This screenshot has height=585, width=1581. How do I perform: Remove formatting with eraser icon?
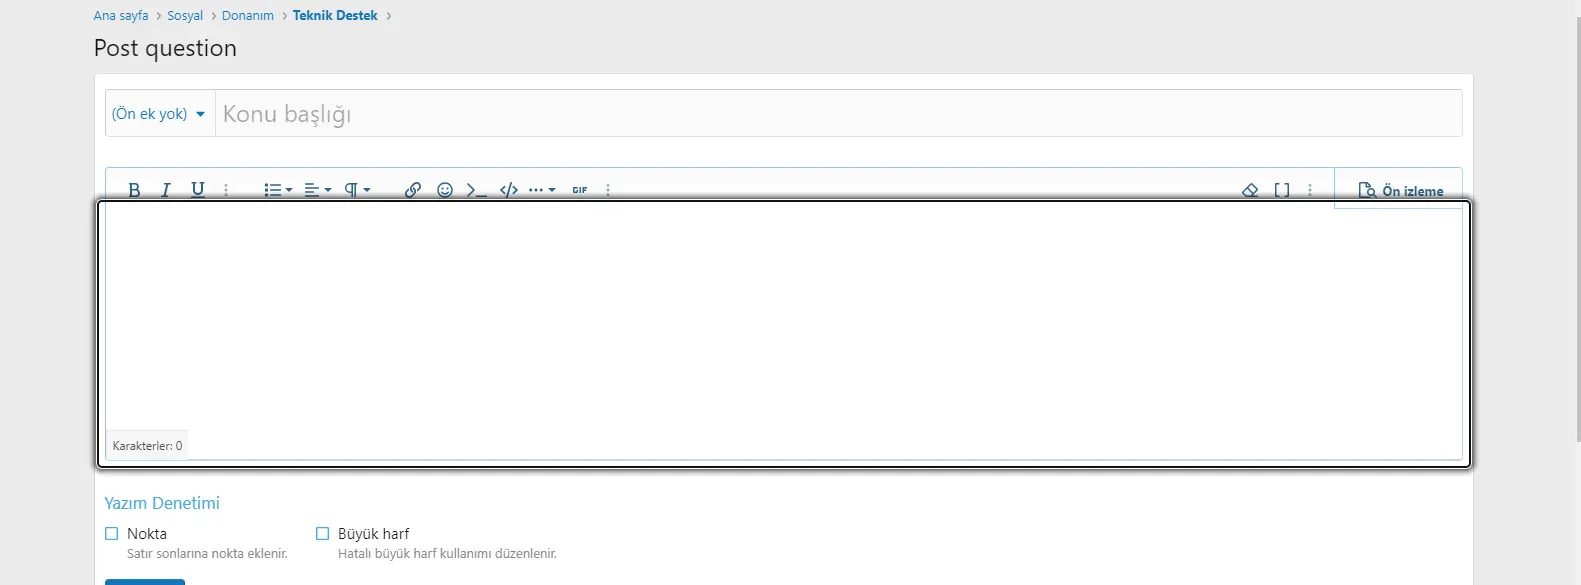1250,190
